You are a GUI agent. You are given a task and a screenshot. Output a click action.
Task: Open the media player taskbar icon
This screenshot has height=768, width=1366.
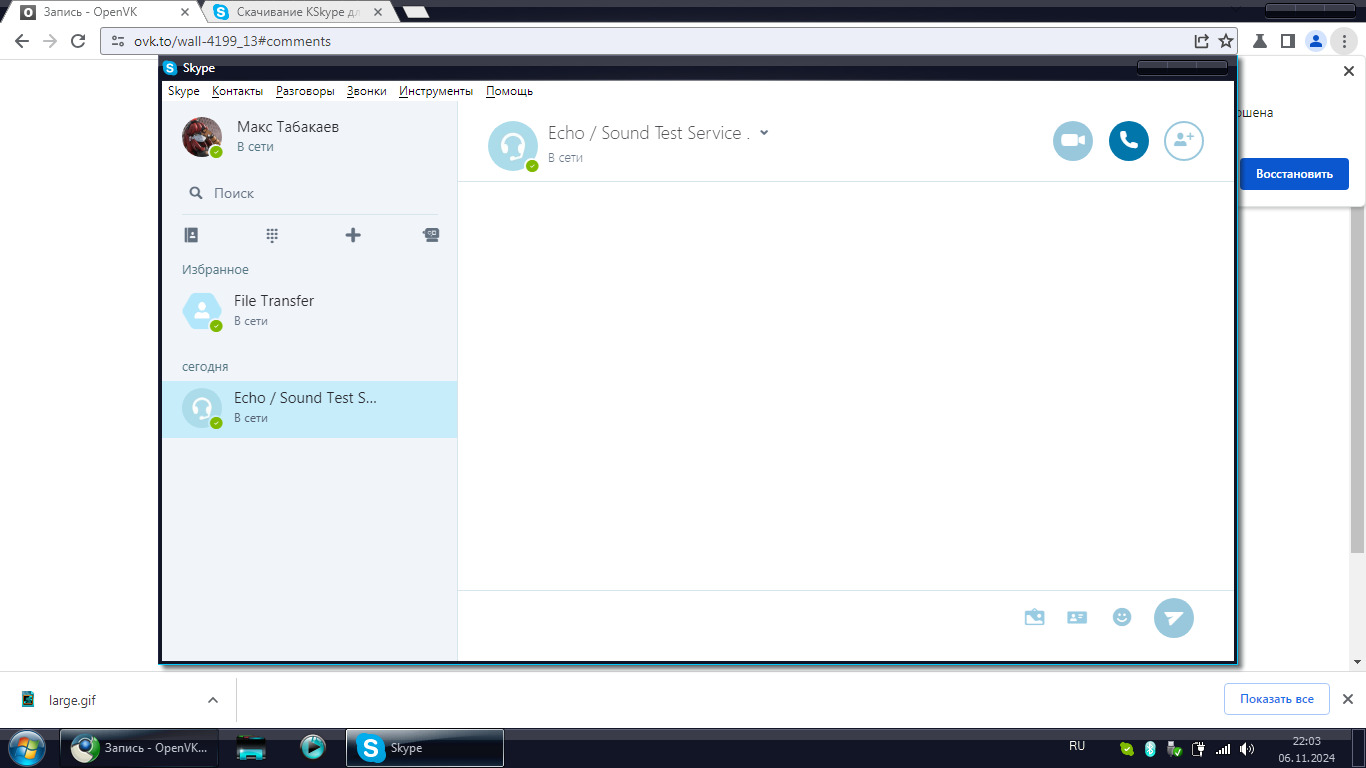[x=313, y=747]
